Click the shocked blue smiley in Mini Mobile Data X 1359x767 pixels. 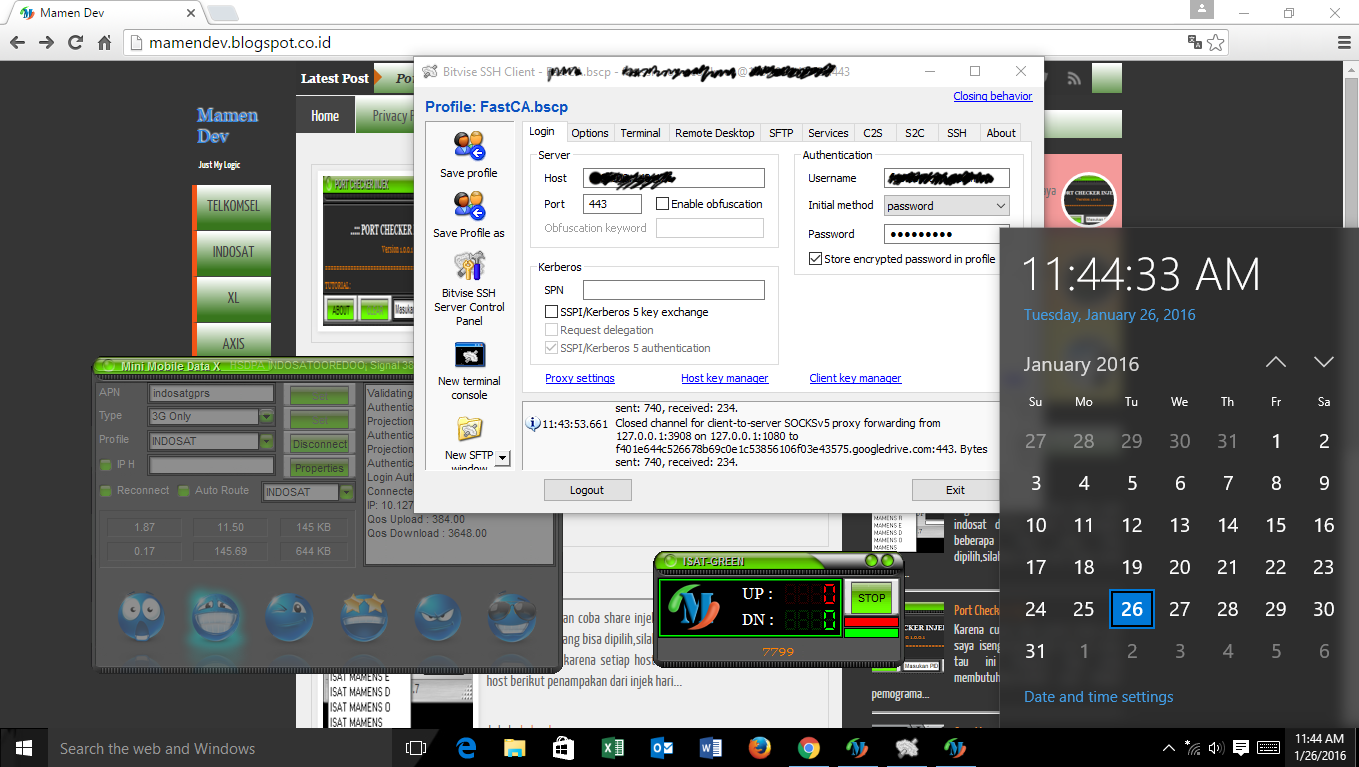141,617
